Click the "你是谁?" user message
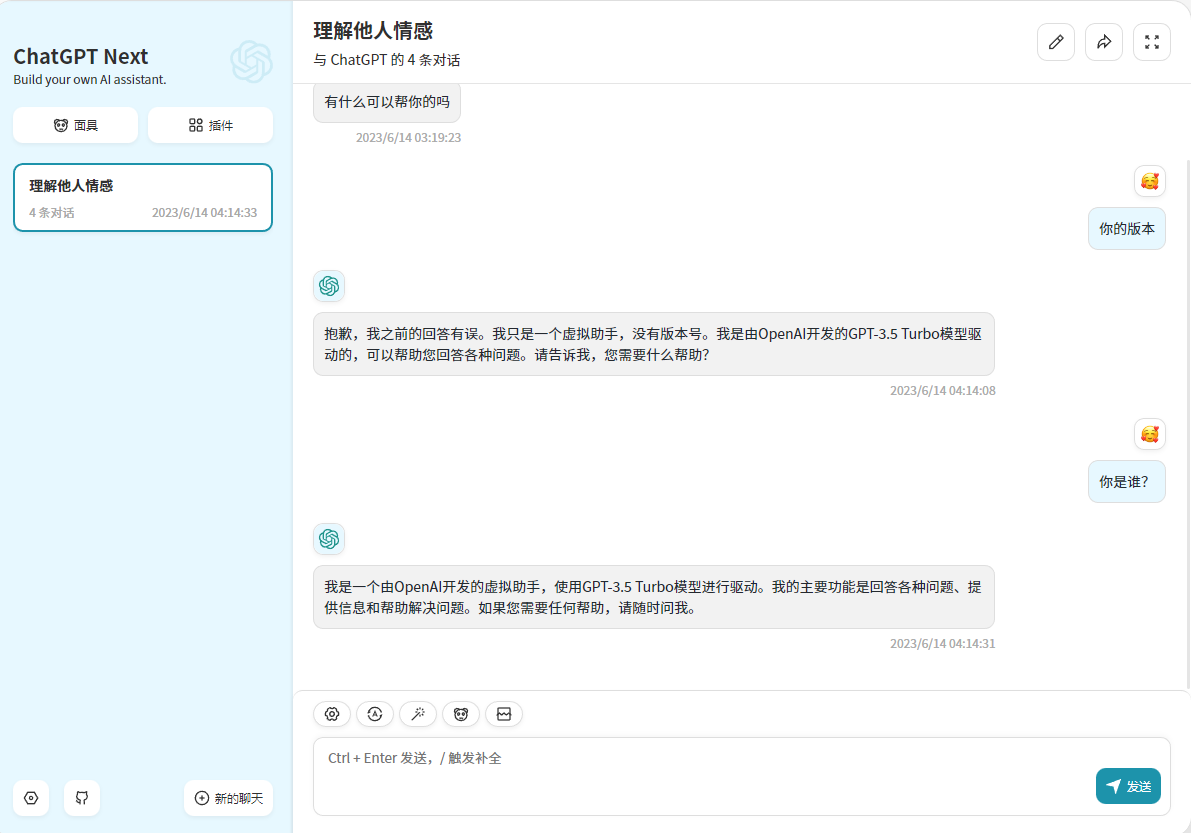 coord(1126,481)
